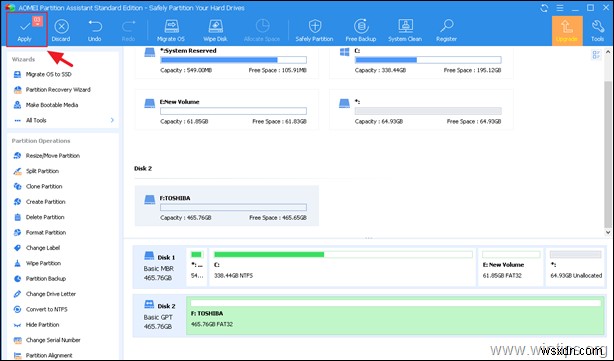Screen dimensions: 614x361
Task: Select the 64.93GB unallocated card
Action: 421,110
